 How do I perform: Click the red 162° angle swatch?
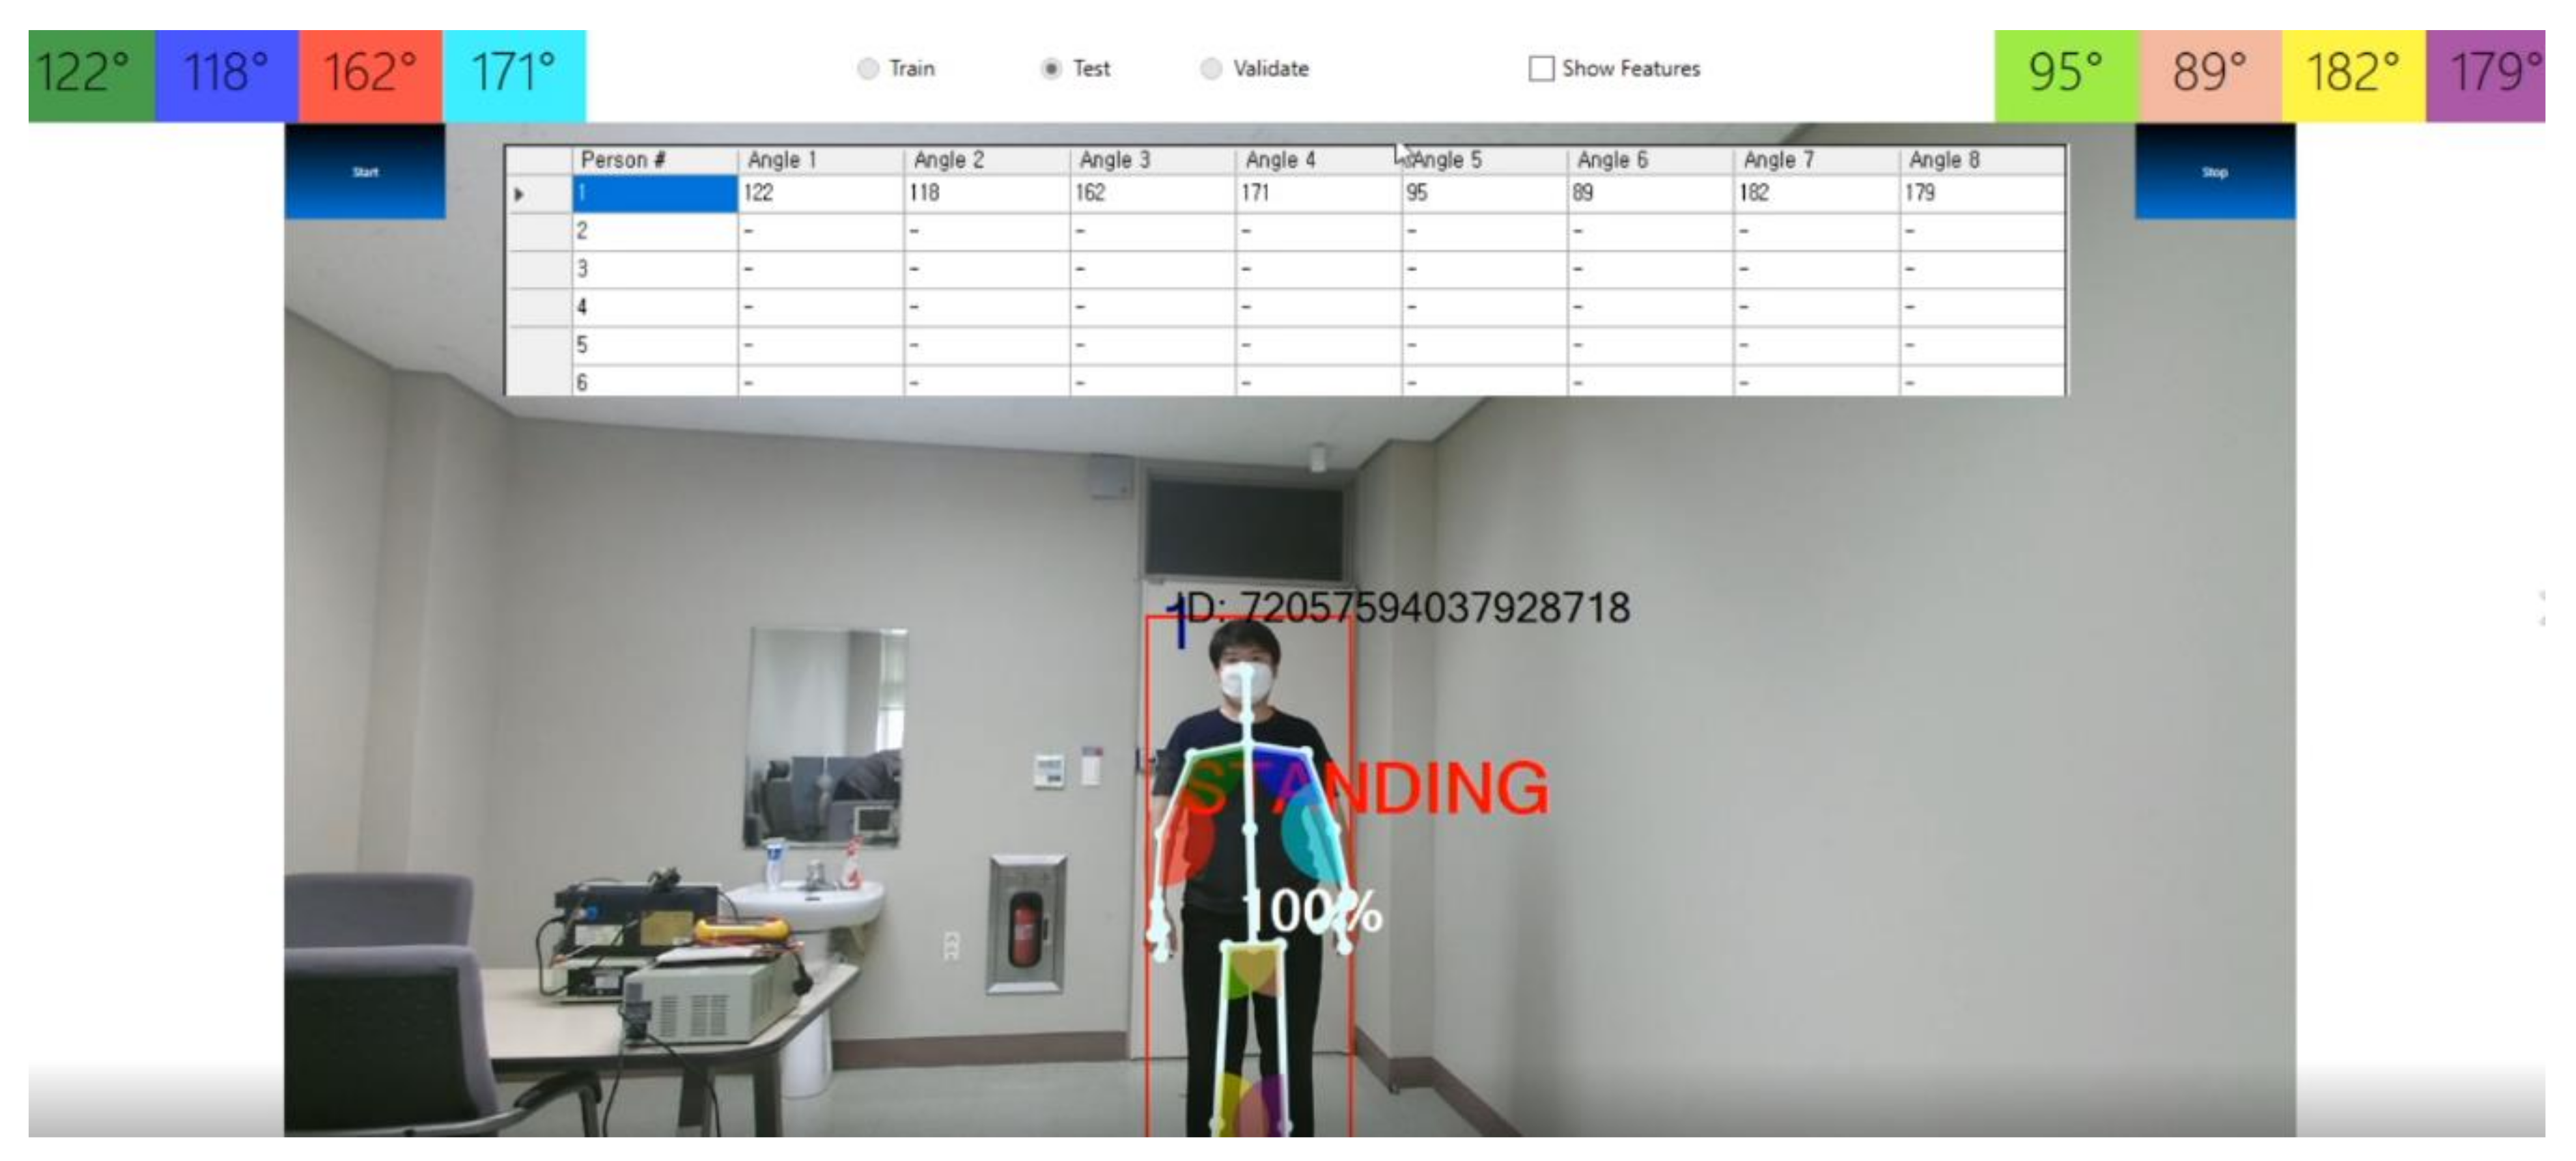[x=370, y=75]
